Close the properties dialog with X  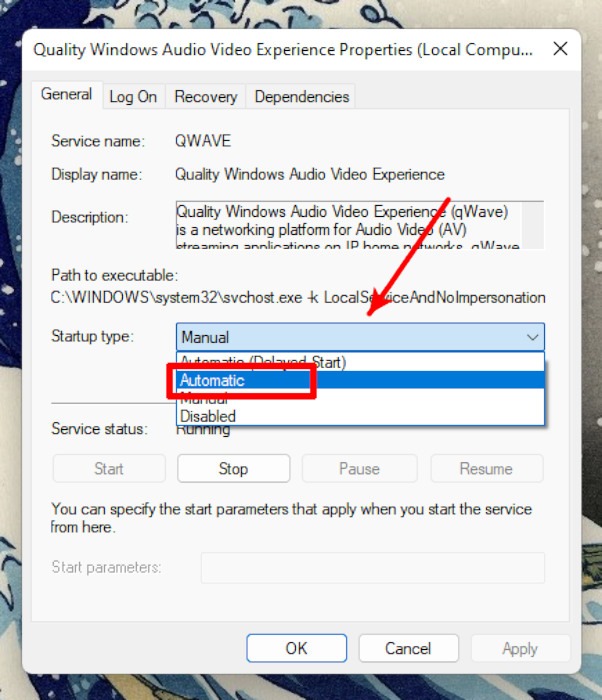pyautogui.click(x=560, y=48)
